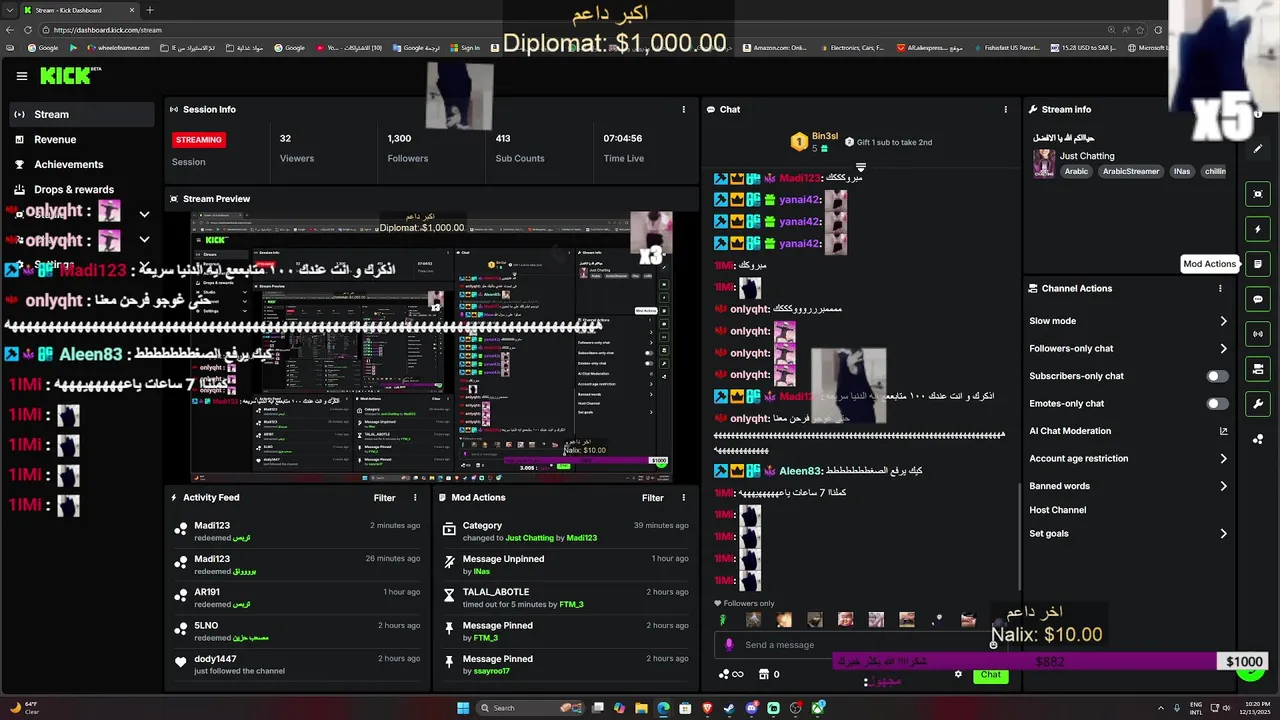Image resolution: width=1280 pixels, height=720 pixels.
Task: Click microphone icon in chat input
Action: click(729, 645)
